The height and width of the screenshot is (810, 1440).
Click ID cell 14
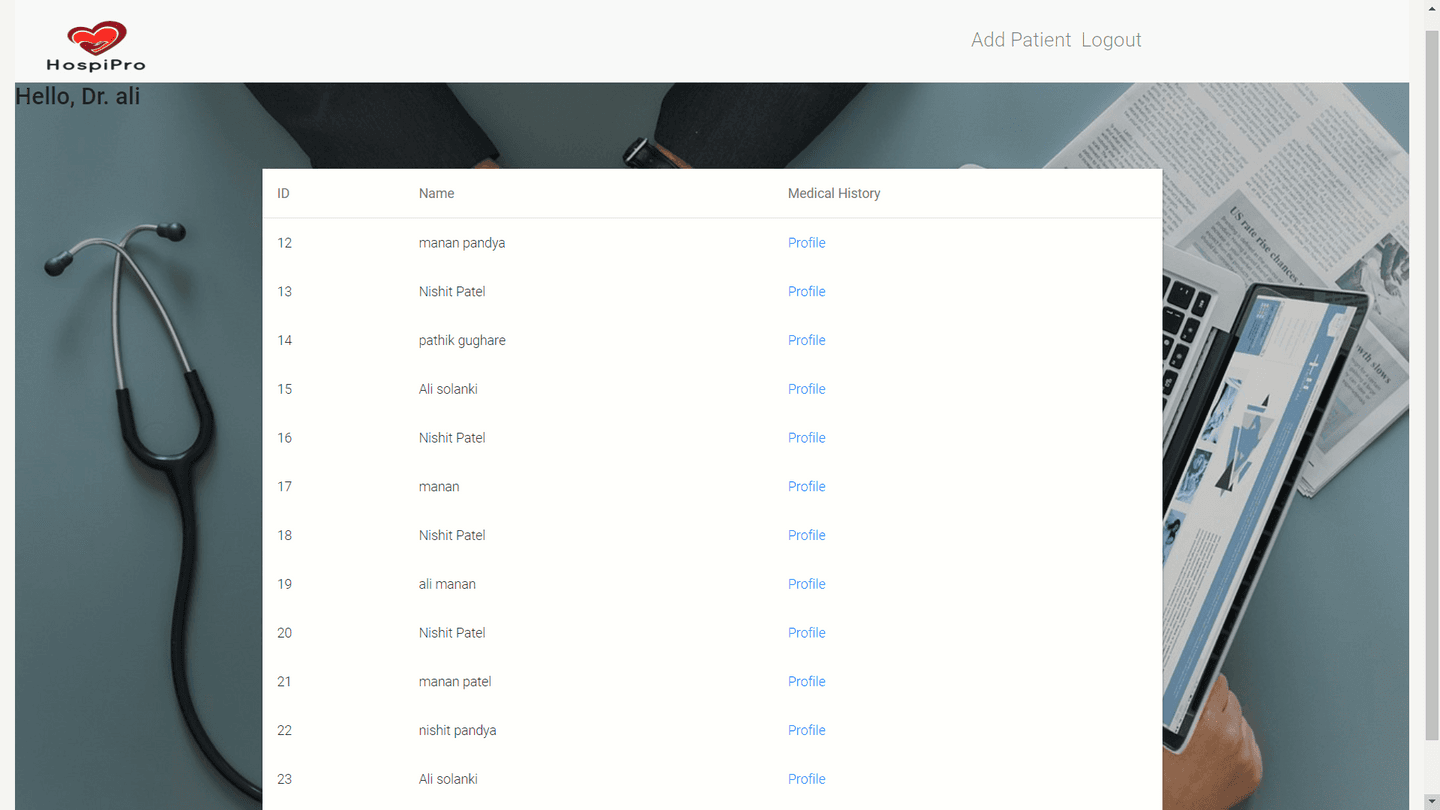click(x=285, y=340)
